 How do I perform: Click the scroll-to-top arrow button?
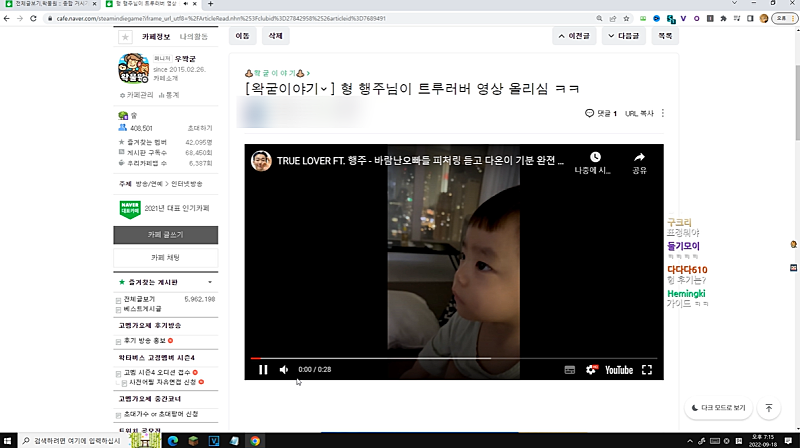click(x=768, y=408)
